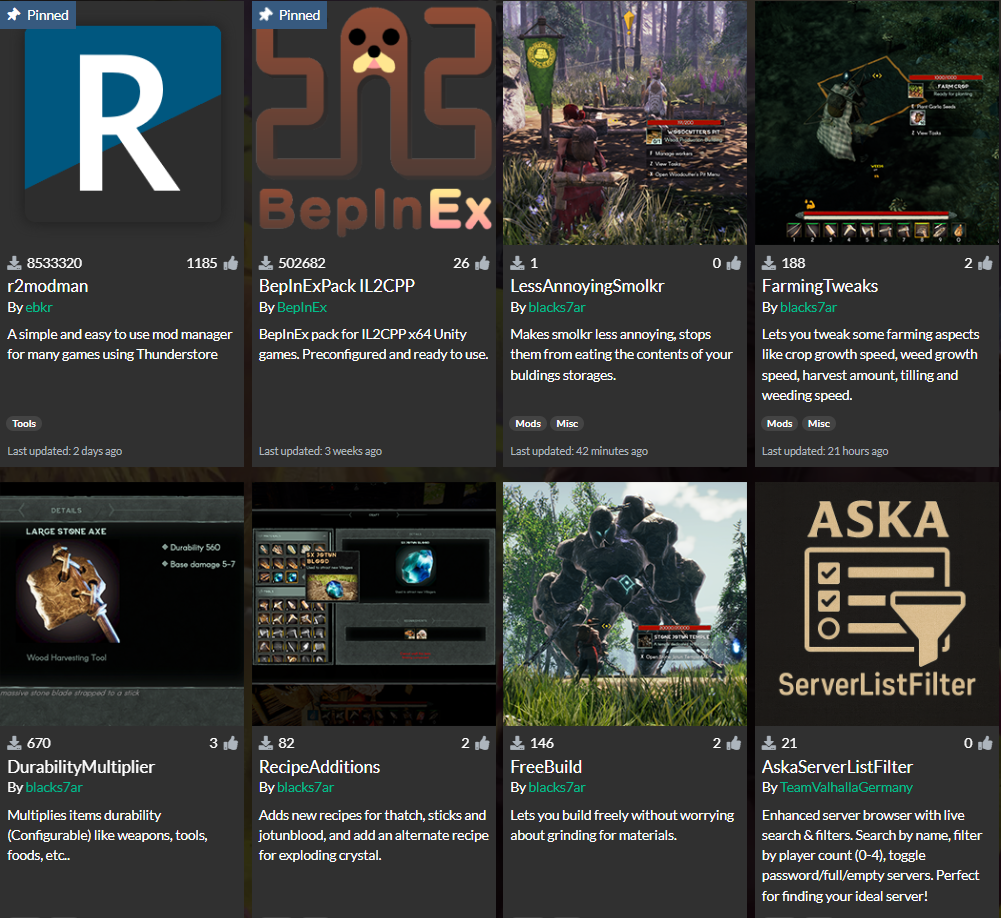
Task: Visit author ebkr's profile
Action: coord(38,307)
